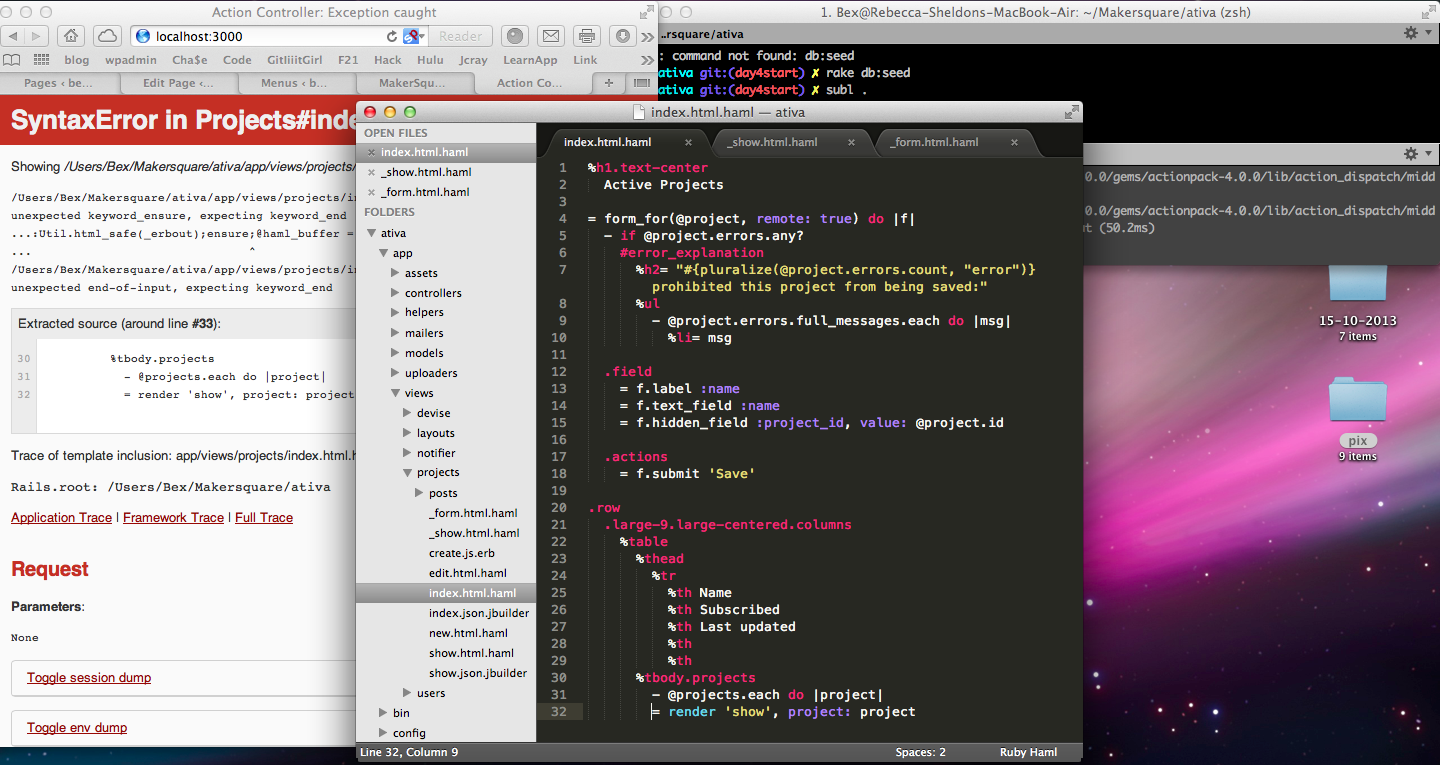The width and height of the screenshot is (1440, 765).
Task: Switch to the MakerSqu... Safari tab
Action: coord(411,83)
